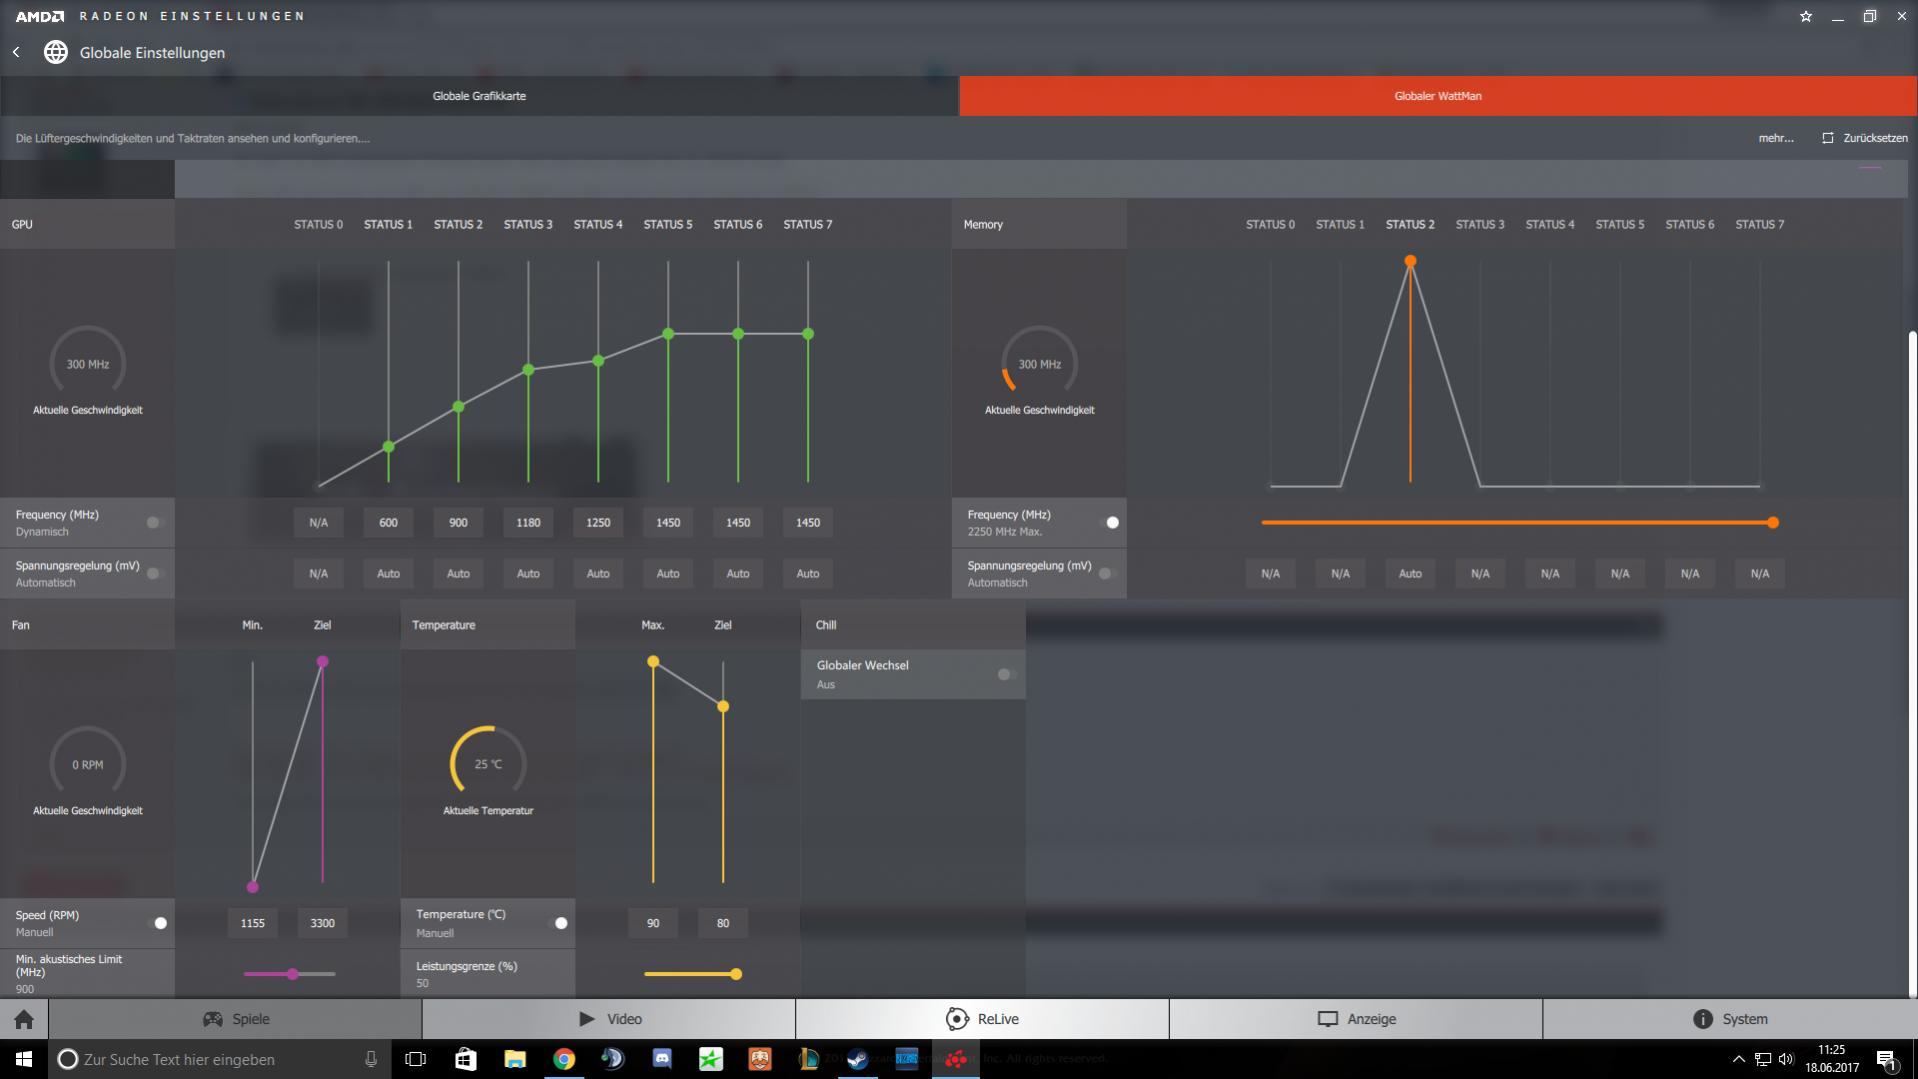Open the Video section
The image size is (1918, 1079).
tap(609, 1019)
